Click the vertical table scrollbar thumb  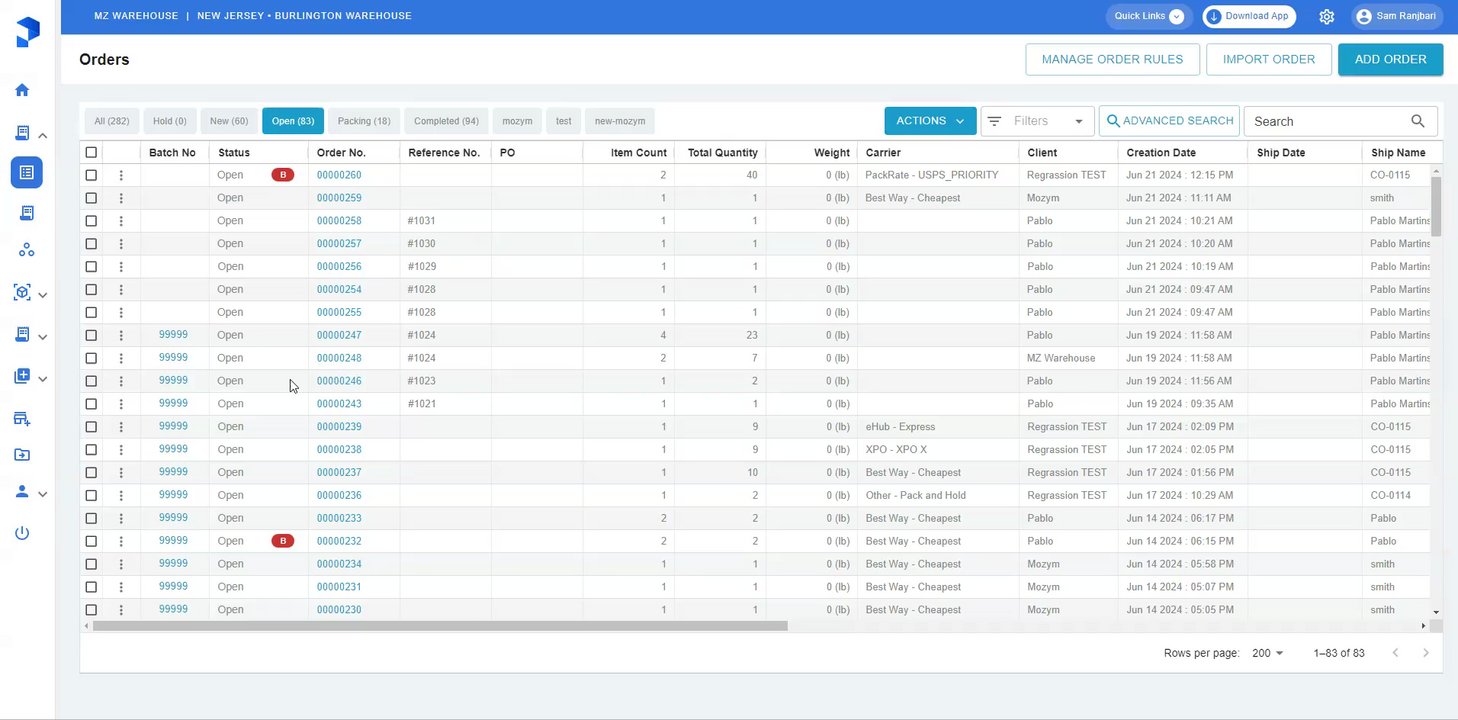1436,207
